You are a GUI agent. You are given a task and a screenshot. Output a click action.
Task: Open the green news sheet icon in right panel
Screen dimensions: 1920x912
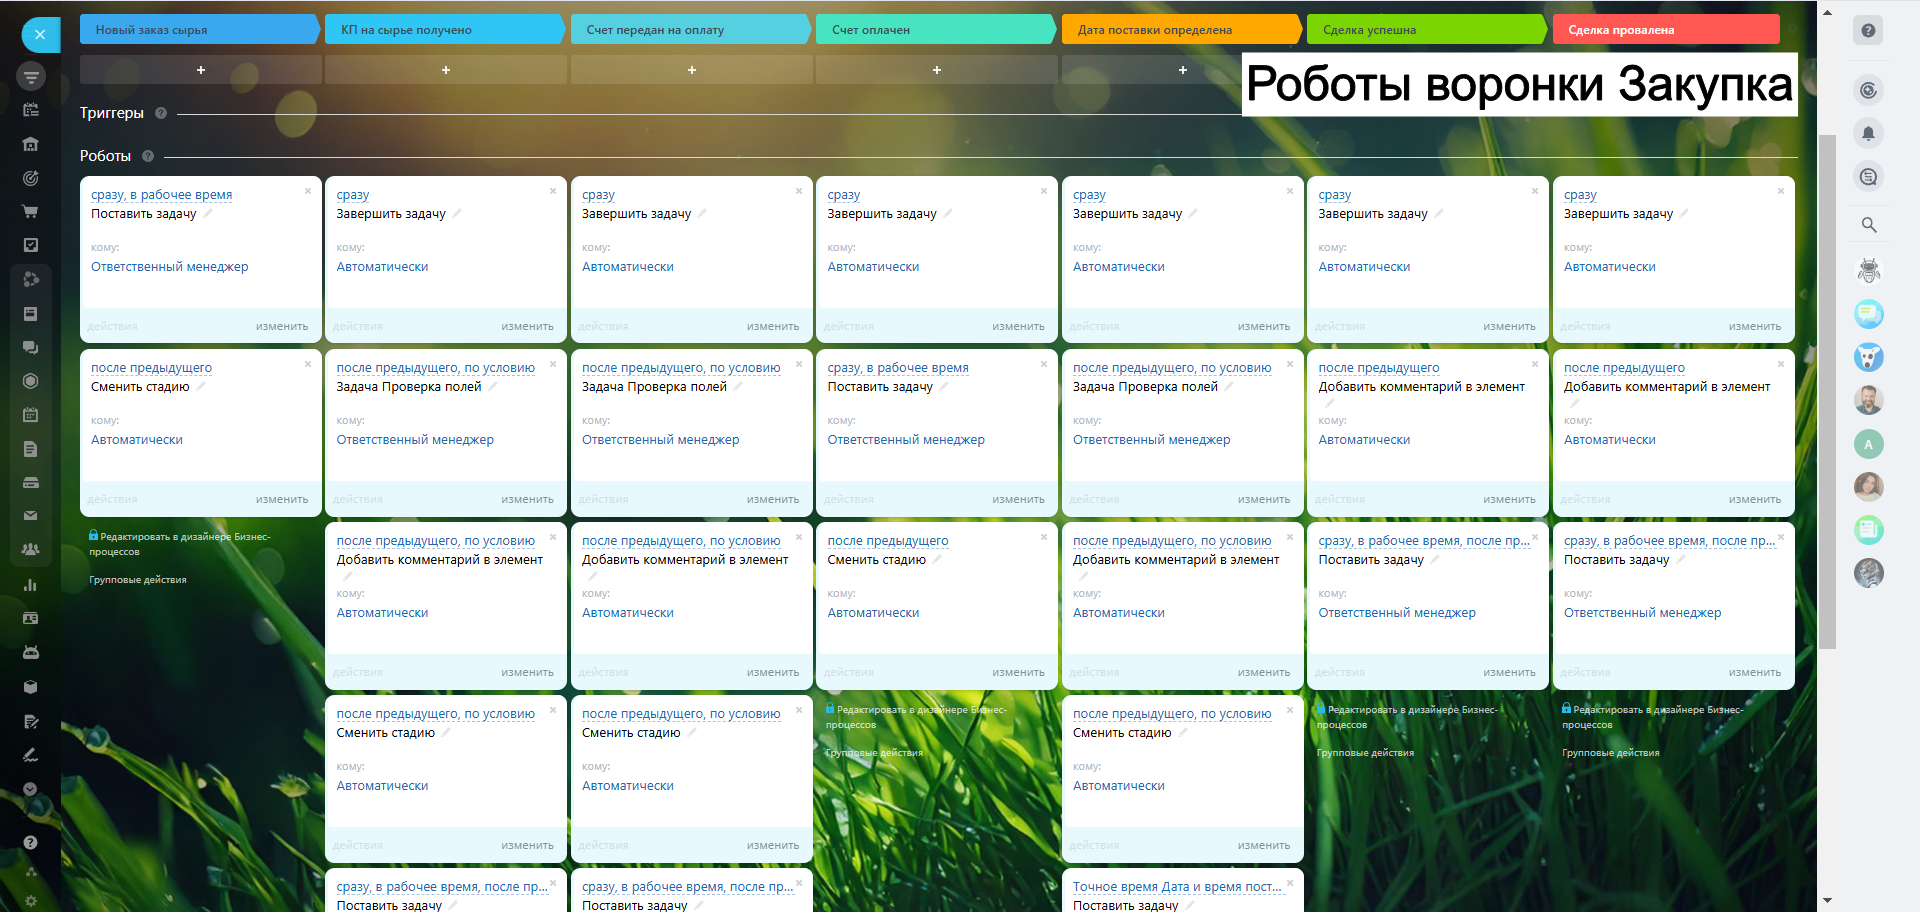tap(1868, 529)
